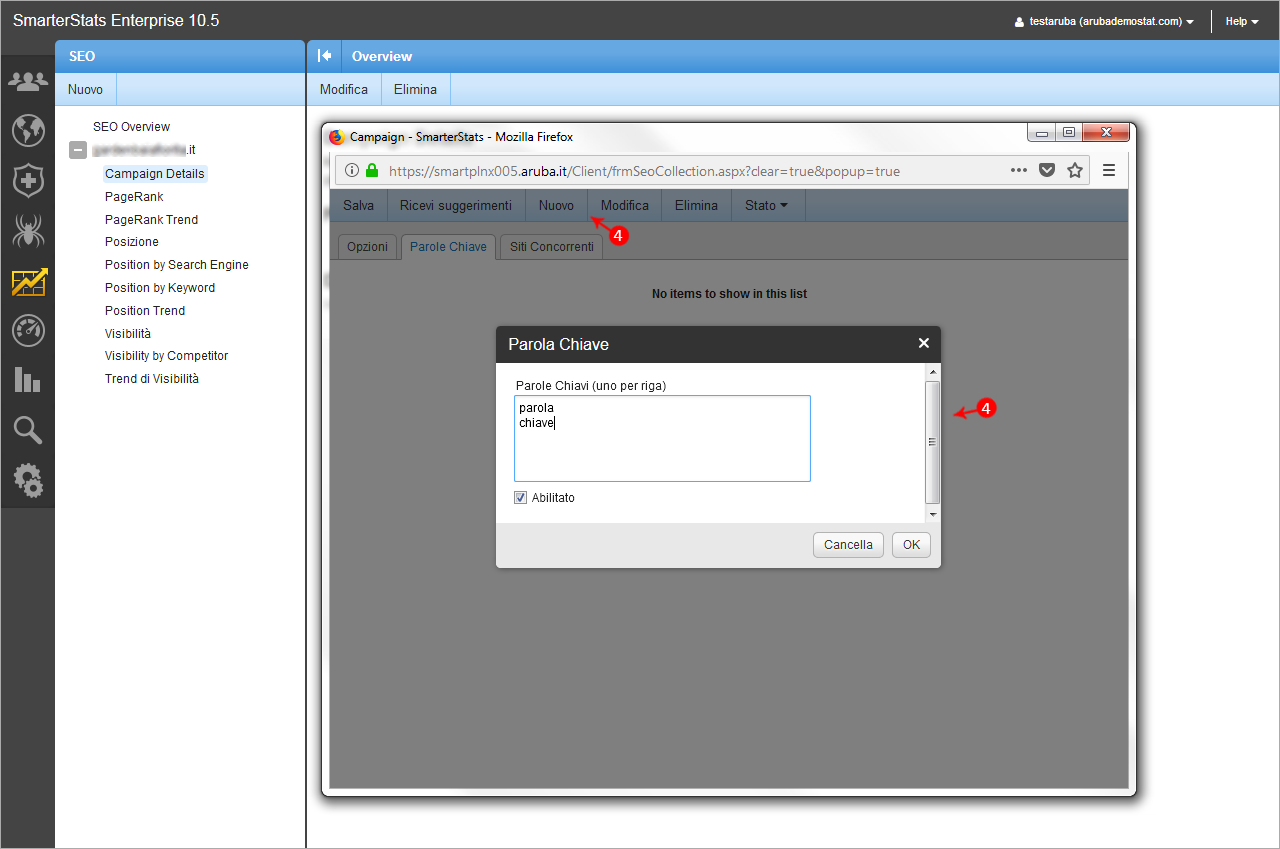The width and height of the screenshot is (1280, 849).
Task: Click the user icon beside testaruba
Action: coord(1019,21)
